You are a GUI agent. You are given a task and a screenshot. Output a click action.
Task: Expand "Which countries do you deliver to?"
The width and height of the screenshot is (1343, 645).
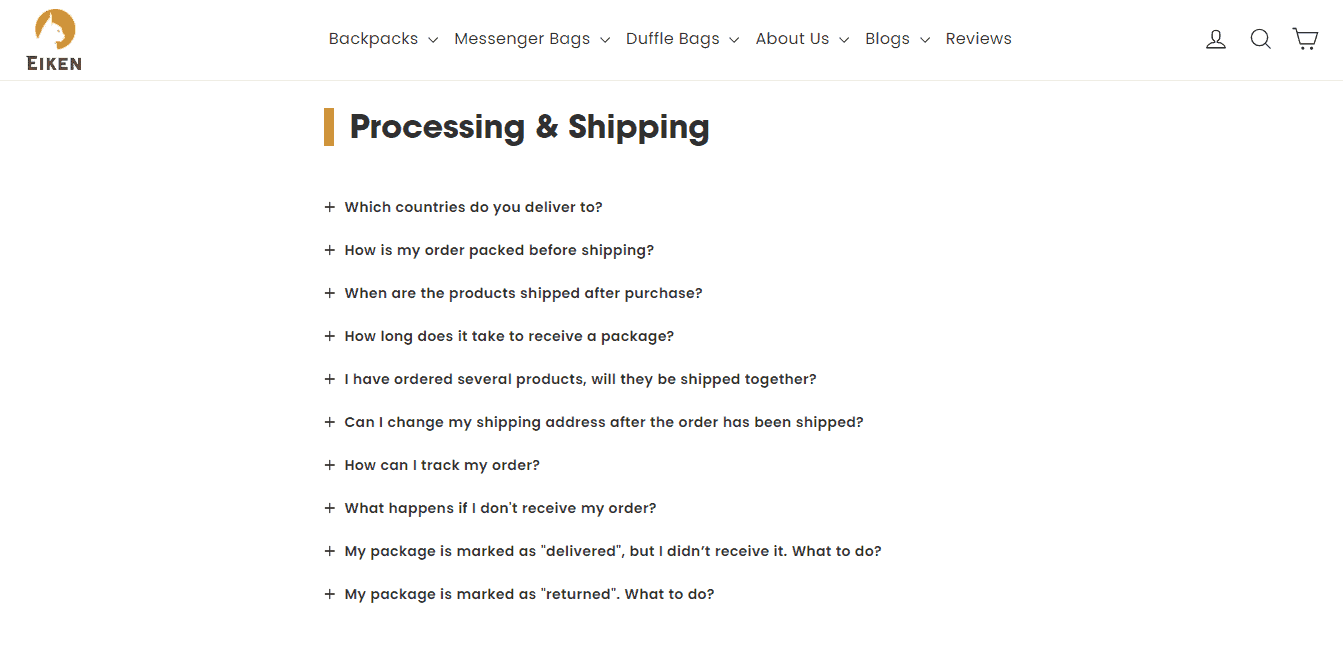[473, 207]
